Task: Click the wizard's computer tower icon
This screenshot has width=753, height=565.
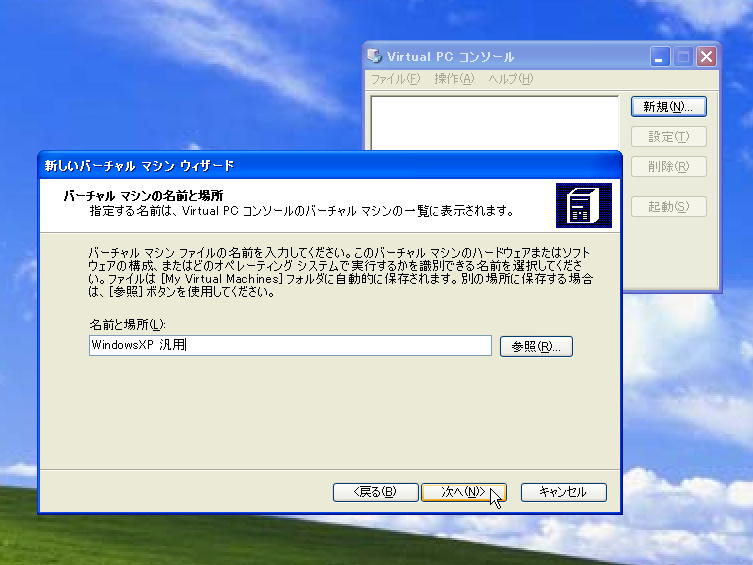Action: 583,205
